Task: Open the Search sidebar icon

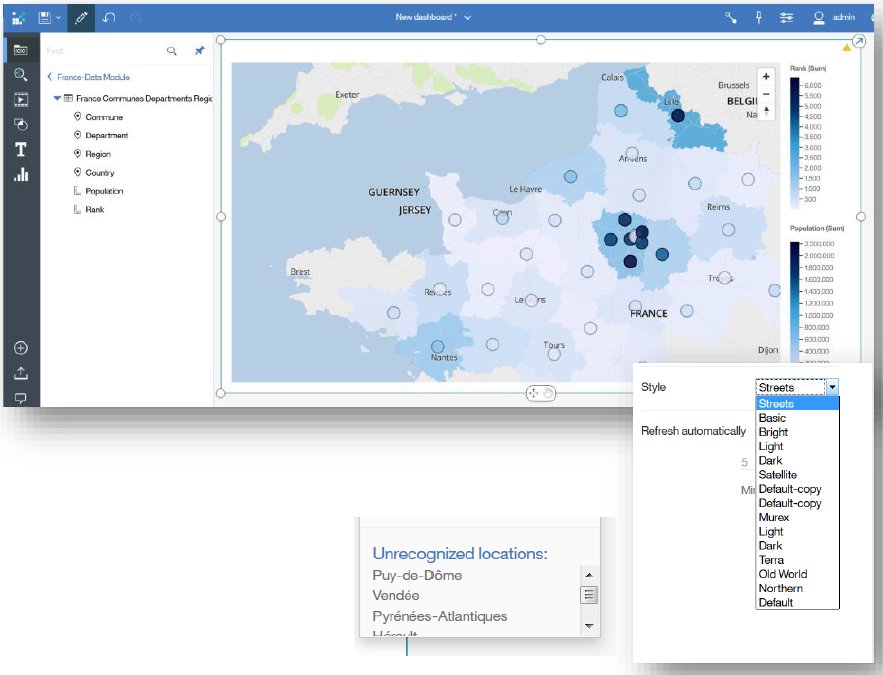Action: (x=21, y=74)
